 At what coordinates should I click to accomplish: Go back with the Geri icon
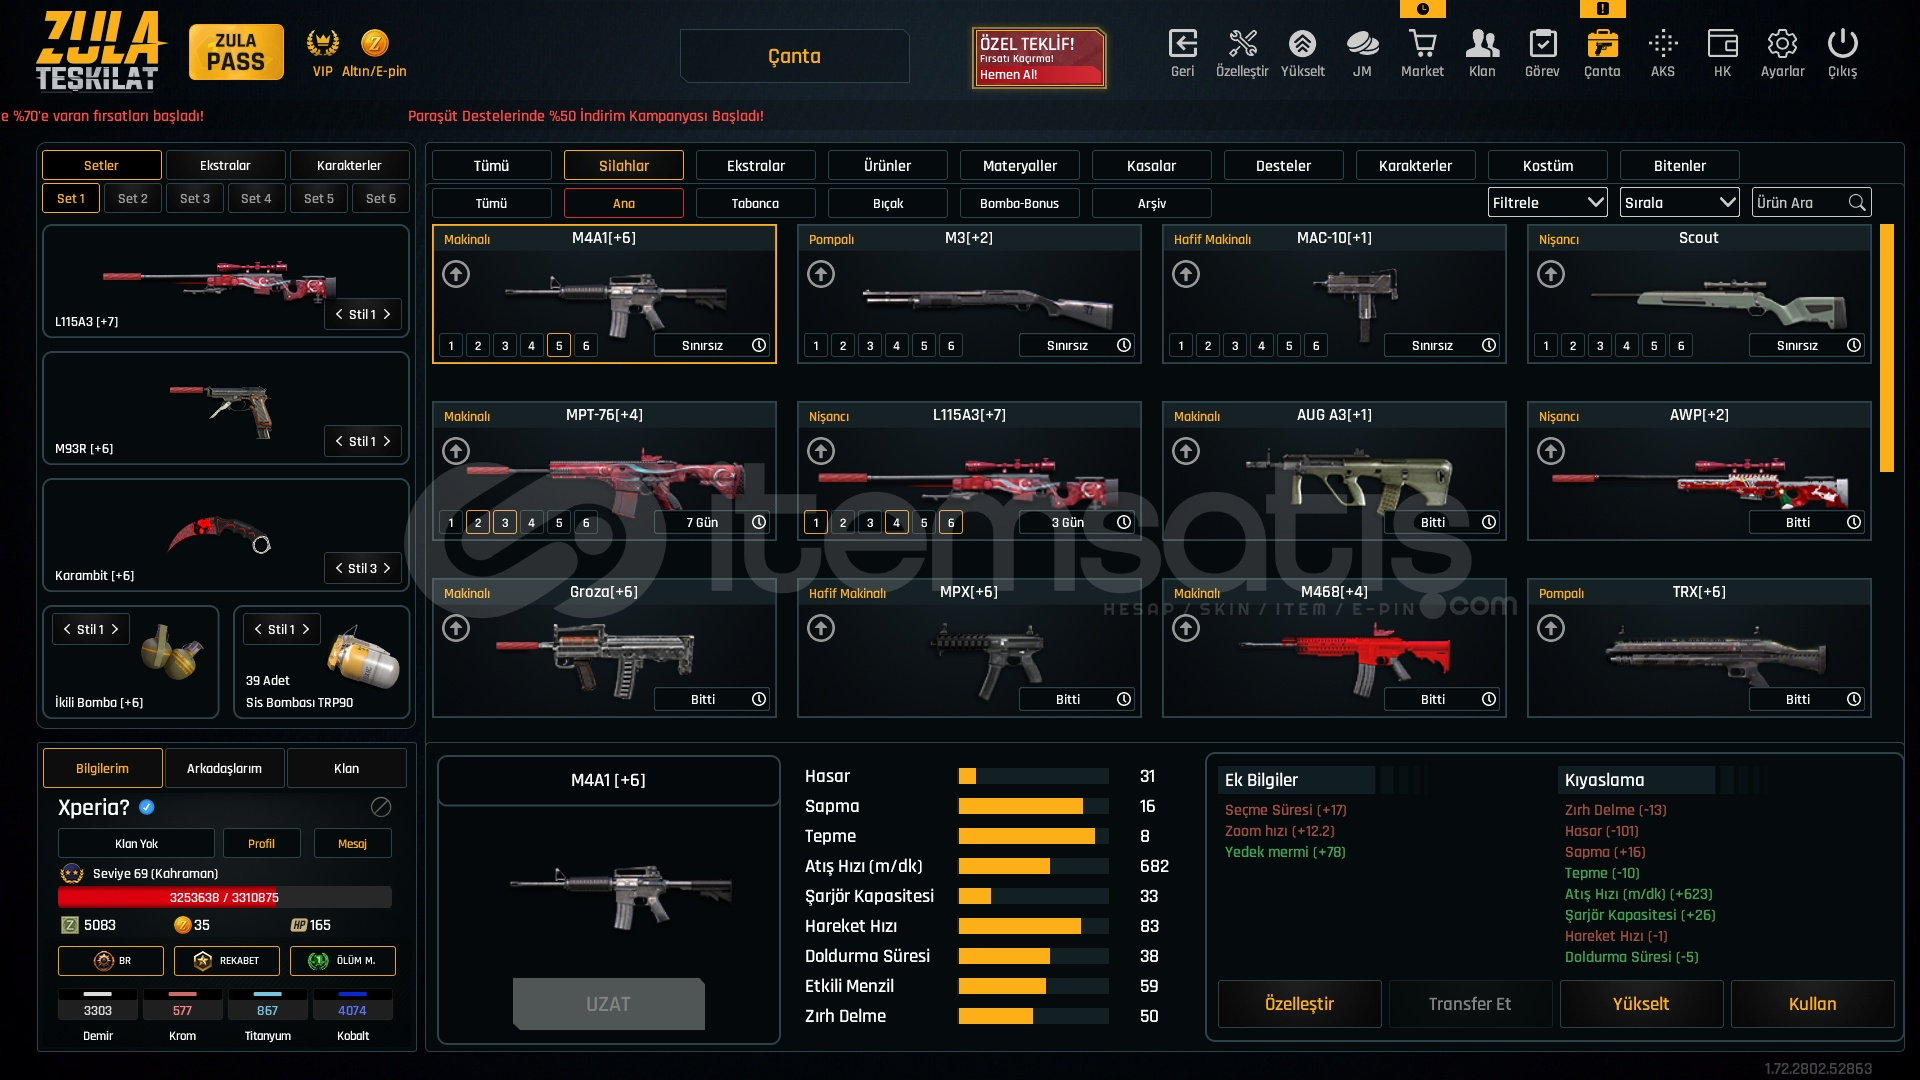(x=1182, y=44)
